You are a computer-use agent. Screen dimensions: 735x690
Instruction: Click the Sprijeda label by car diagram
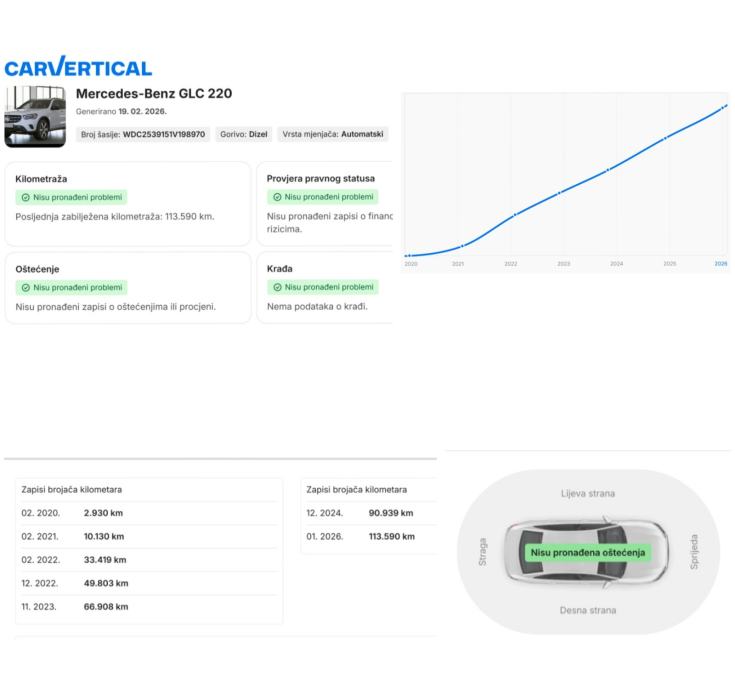click(694, 552)
